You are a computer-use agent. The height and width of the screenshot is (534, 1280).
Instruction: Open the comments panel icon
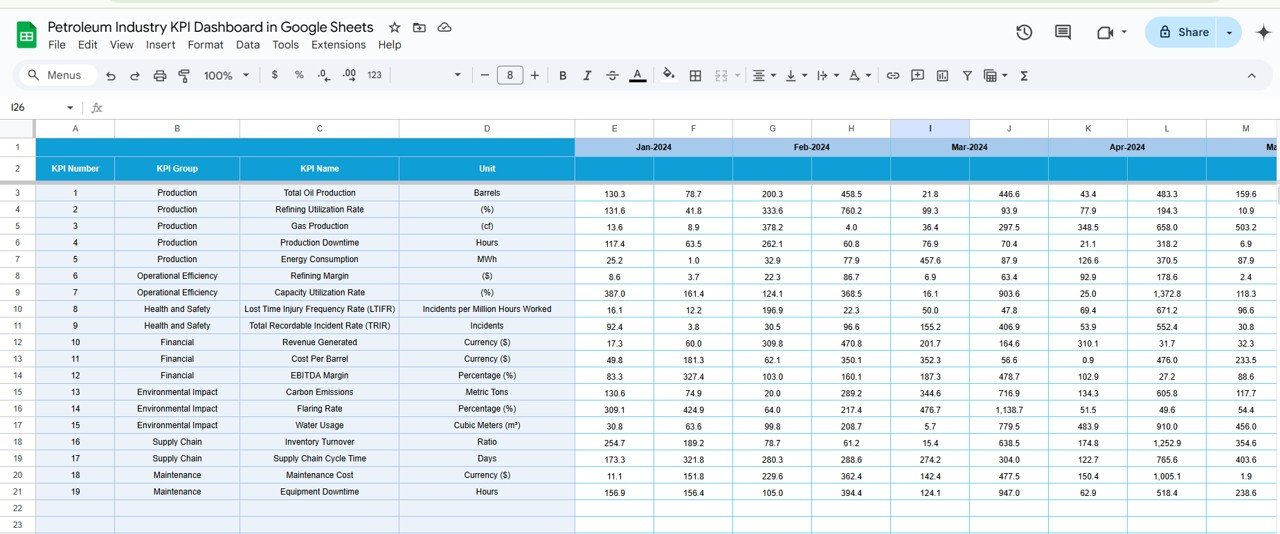point(1063,32)
